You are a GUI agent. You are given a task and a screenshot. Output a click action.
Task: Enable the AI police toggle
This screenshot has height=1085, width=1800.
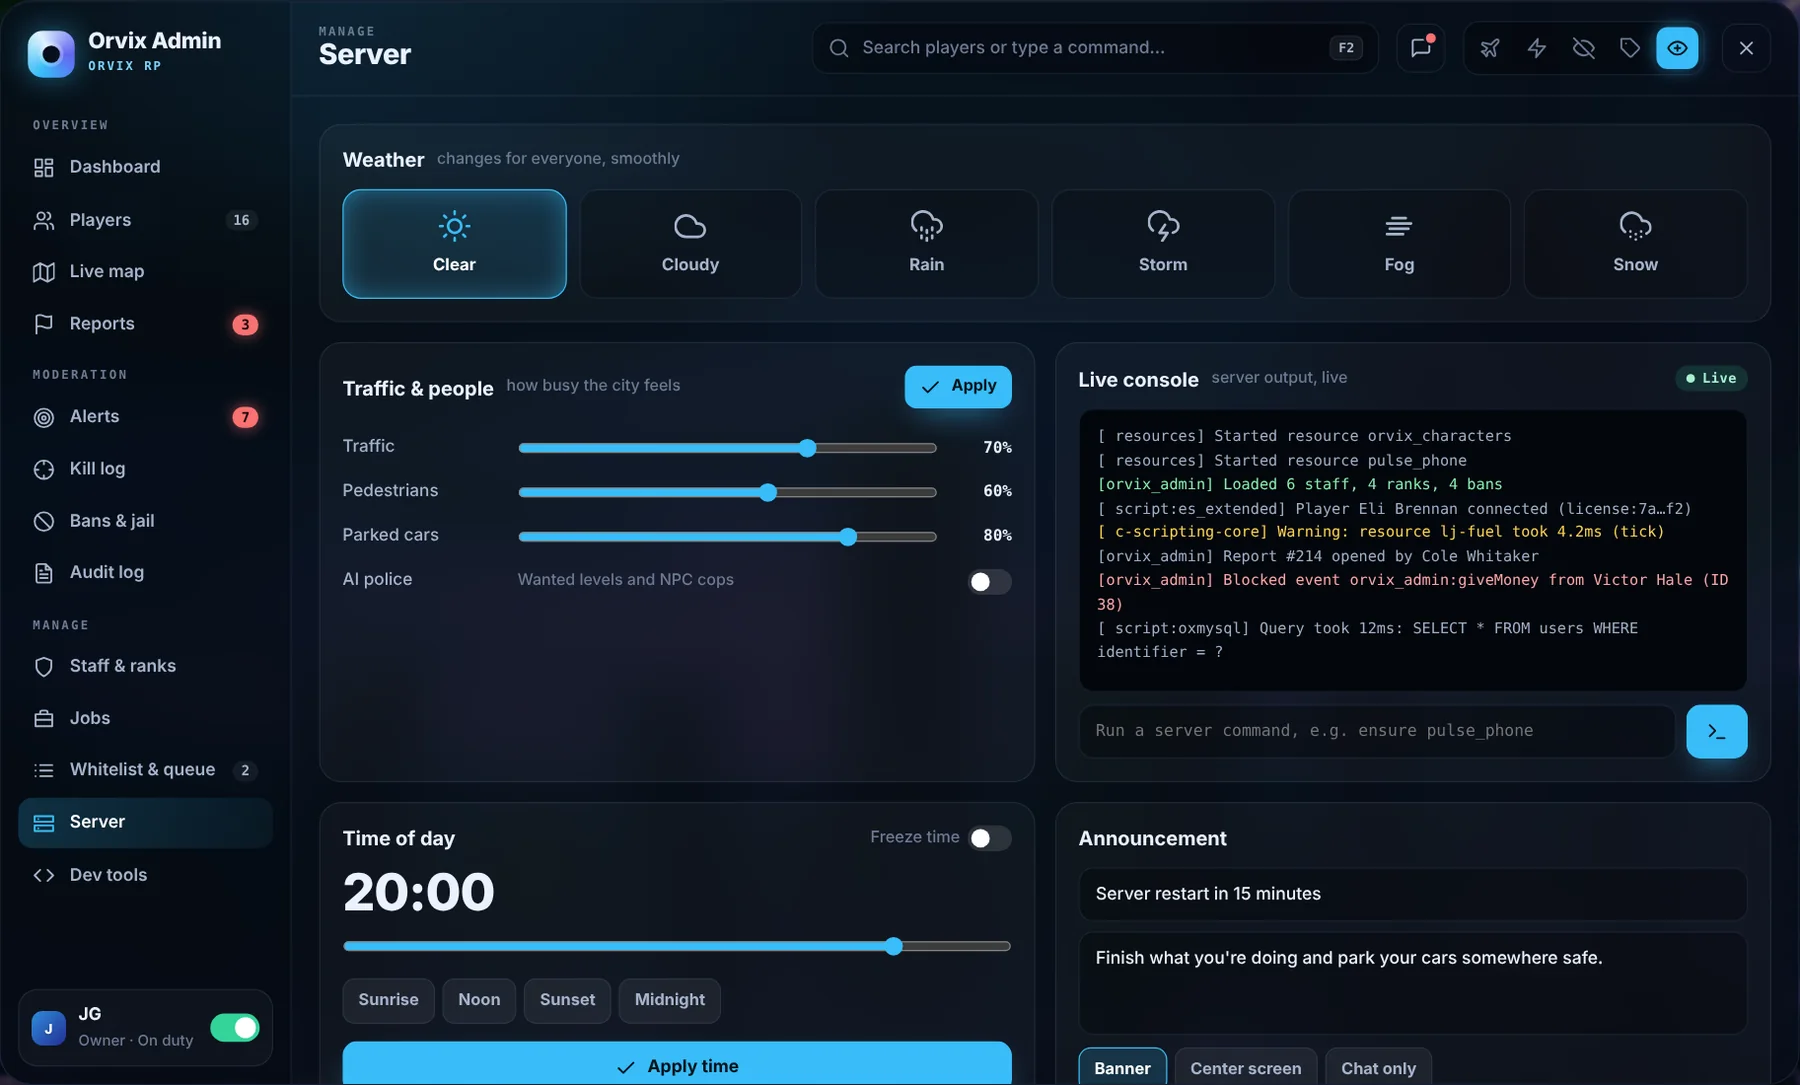(989, 582)
